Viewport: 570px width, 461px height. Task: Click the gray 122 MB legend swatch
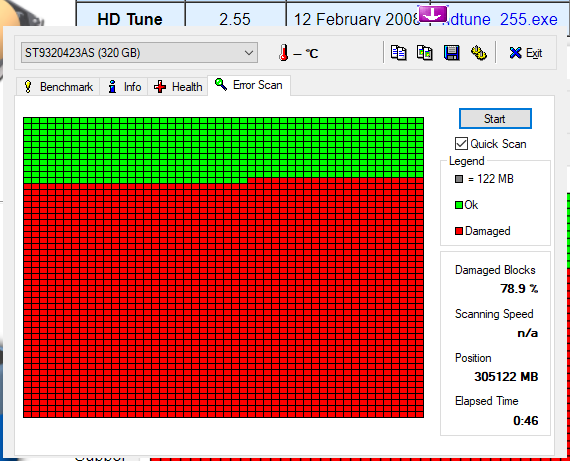coord(459,179)
